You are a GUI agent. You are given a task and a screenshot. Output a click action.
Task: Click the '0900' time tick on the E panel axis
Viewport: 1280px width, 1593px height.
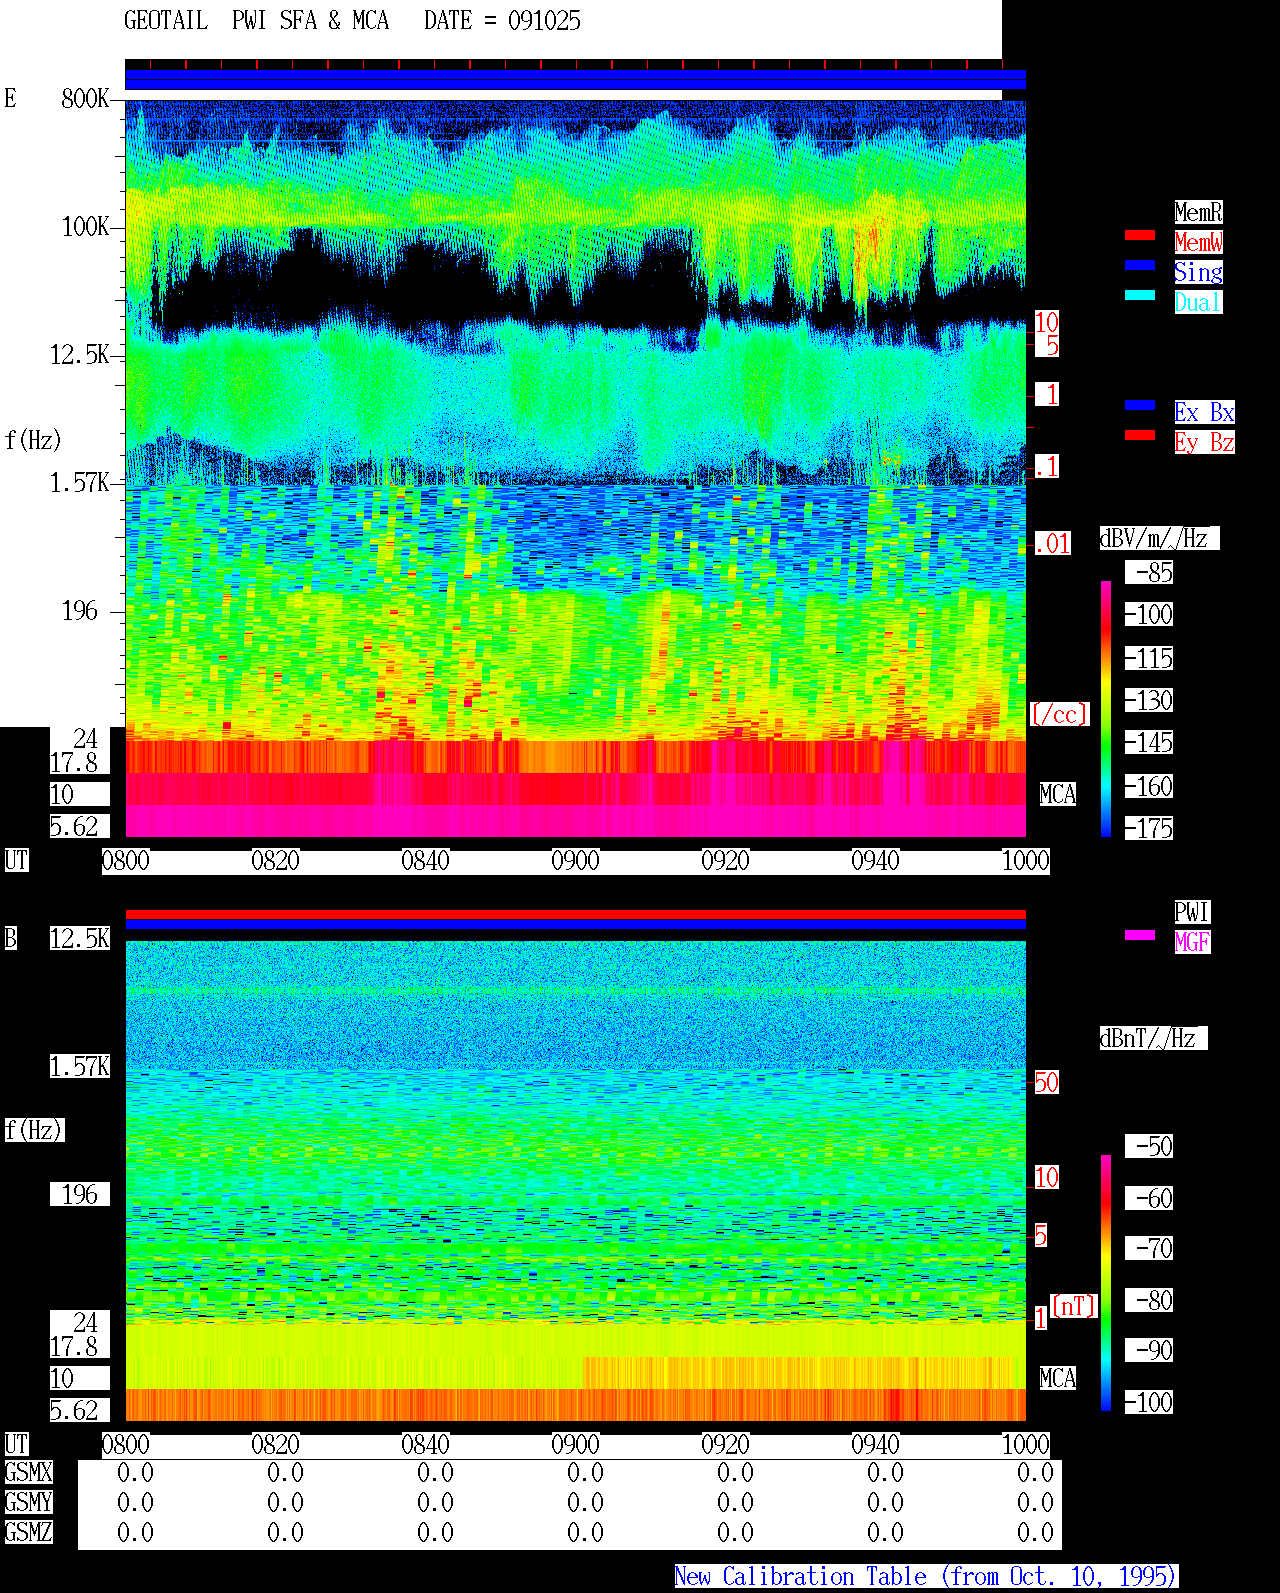(x=575, y=860)
